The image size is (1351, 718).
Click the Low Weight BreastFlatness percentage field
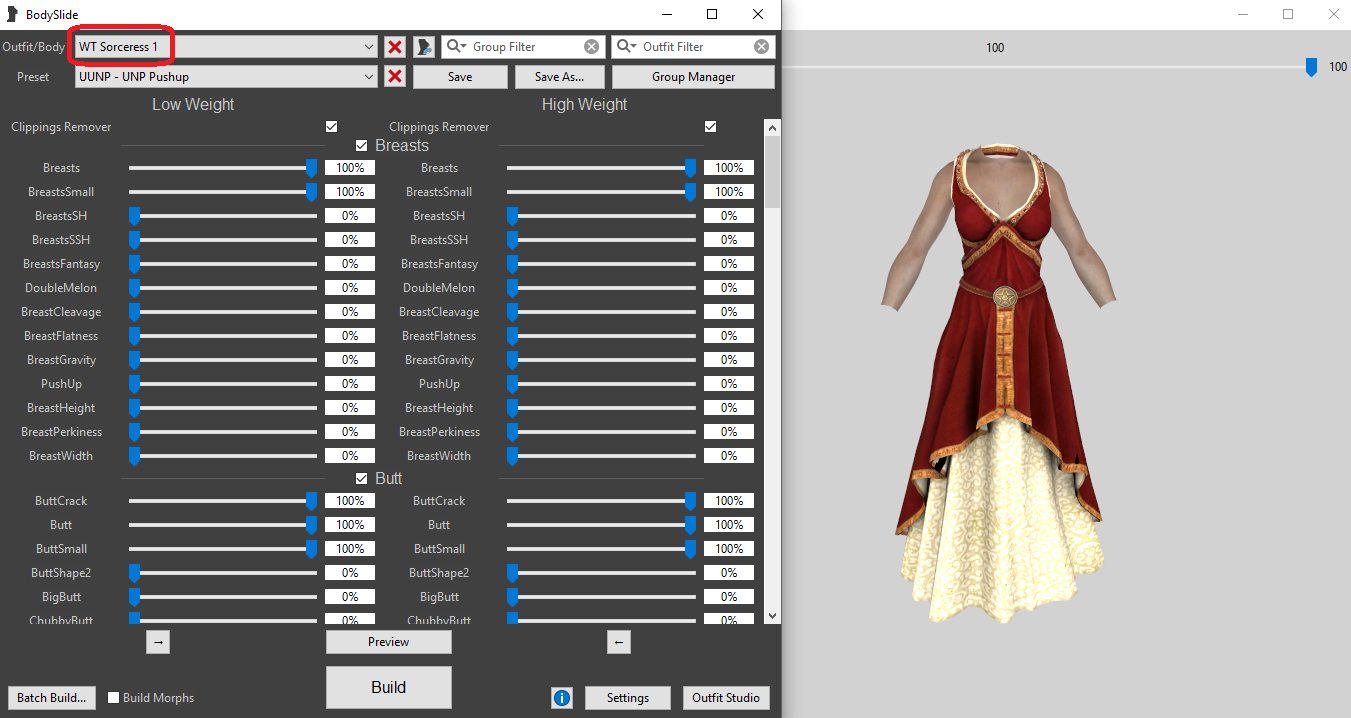tap(350, 336)
